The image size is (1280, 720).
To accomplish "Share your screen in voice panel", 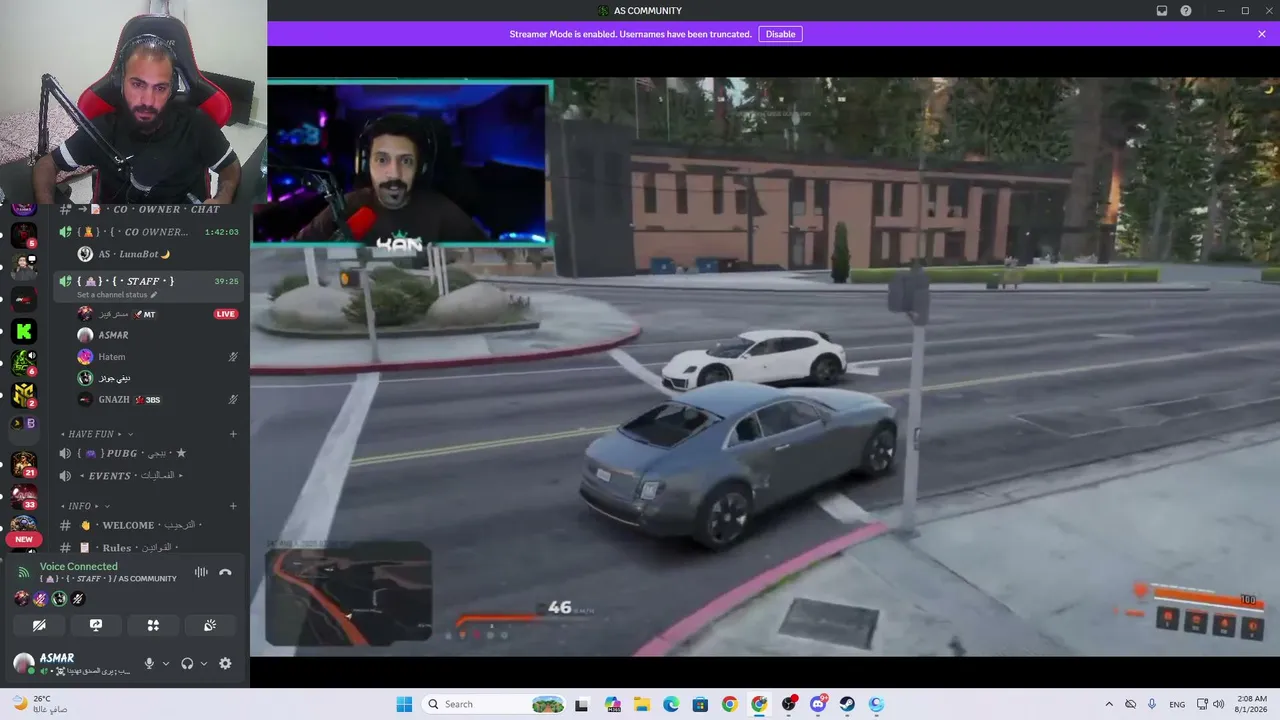I will coord(96,625).
